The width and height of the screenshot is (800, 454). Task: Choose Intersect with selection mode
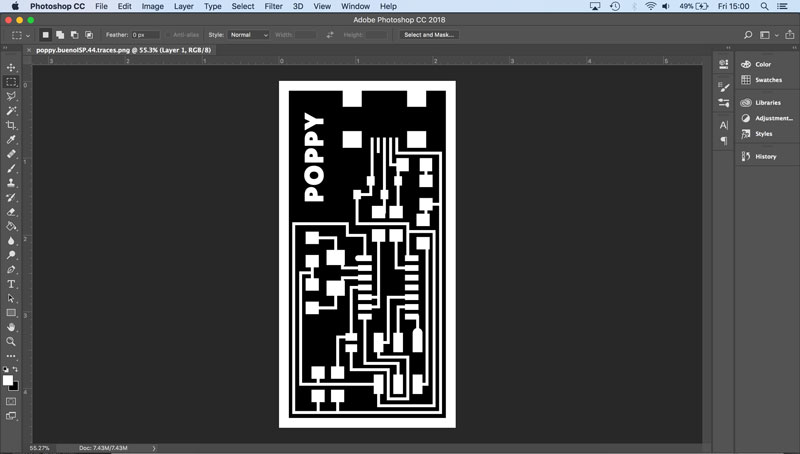pos(89,35)
